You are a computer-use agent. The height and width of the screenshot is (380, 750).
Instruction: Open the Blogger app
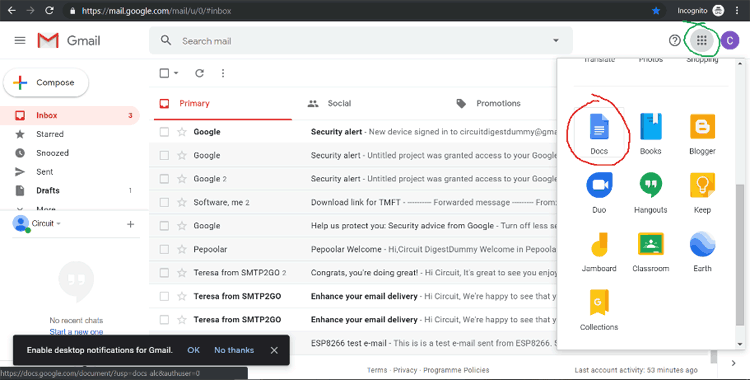point(702,134)
